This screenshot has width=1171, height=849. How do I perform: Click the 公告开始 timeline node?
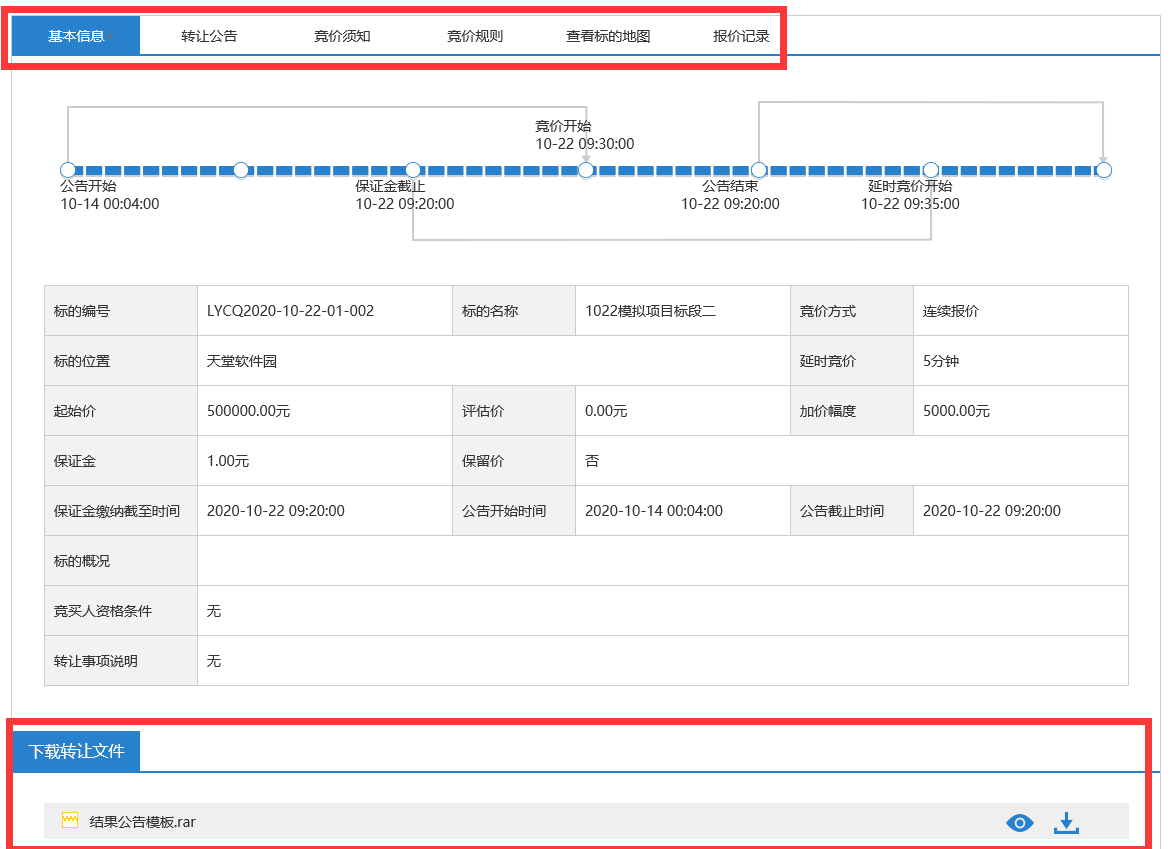coord(68,170)
